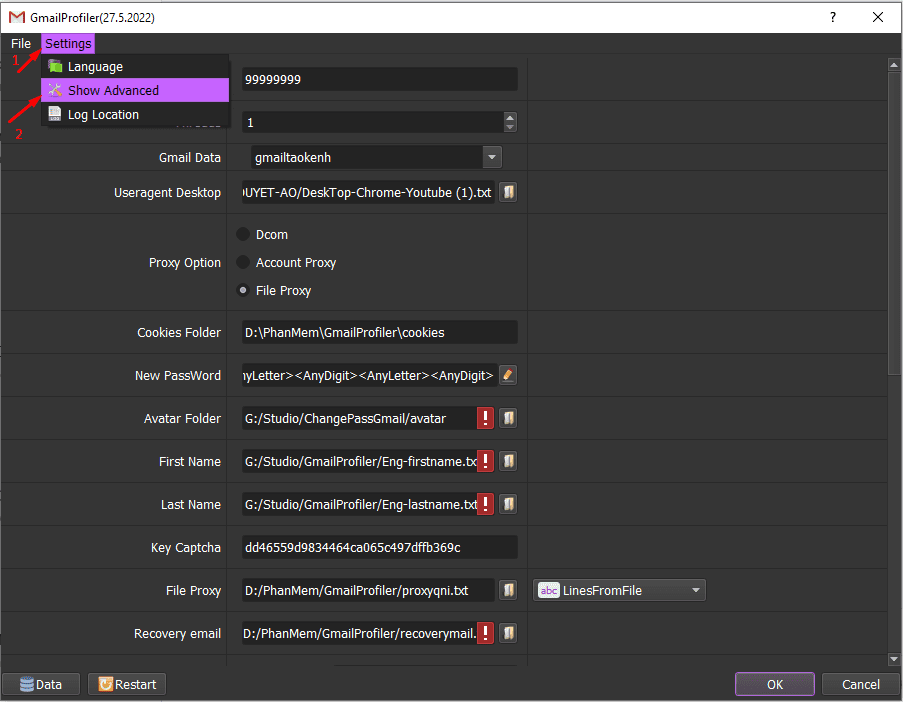Click Avatar Folder red warning icon
The height and width of the screenshot is (702, 903).
pyautogui.click(x=485, y=418)
